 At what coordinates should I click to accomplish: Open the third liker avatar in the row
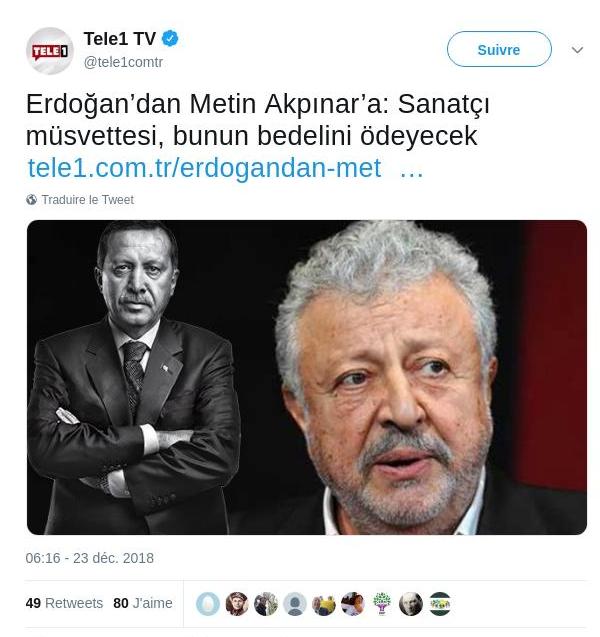[266, 603]
